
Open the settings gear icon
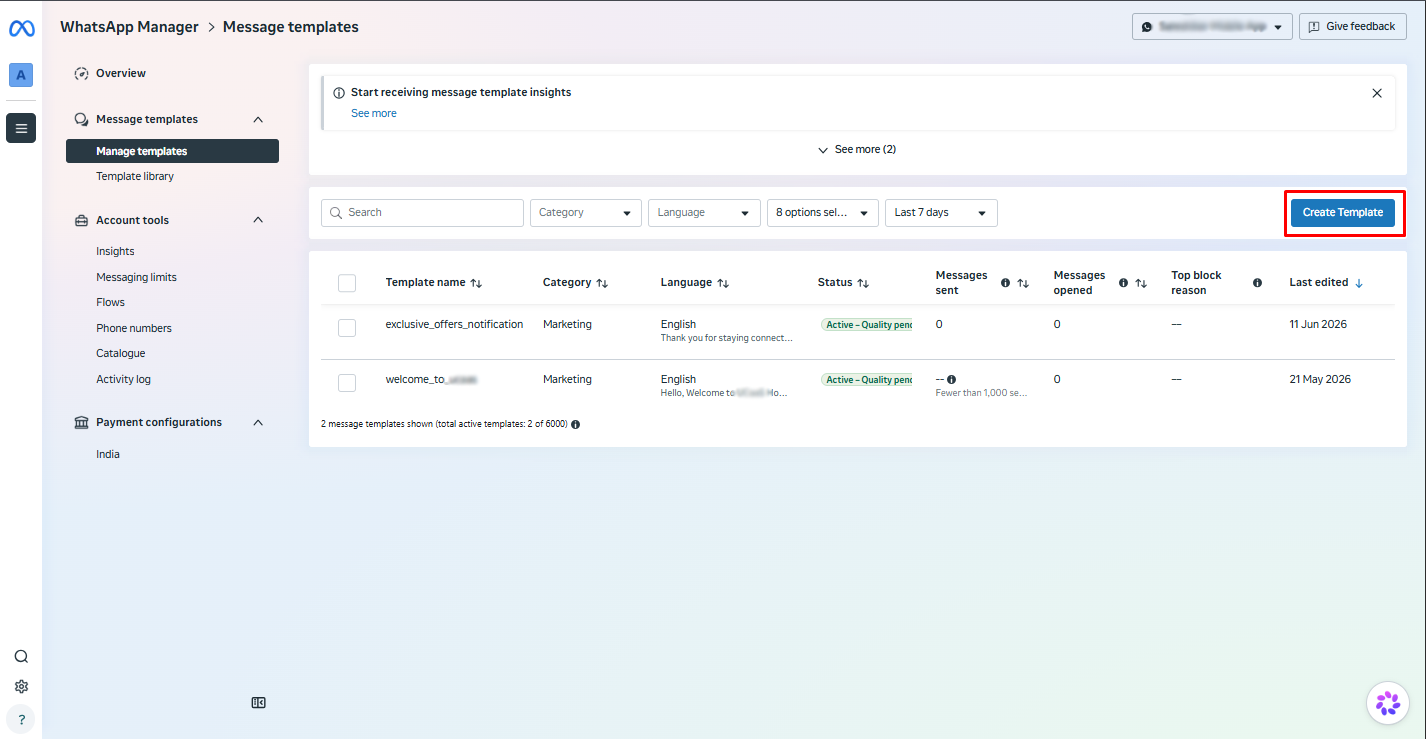(x=21, y=687)
